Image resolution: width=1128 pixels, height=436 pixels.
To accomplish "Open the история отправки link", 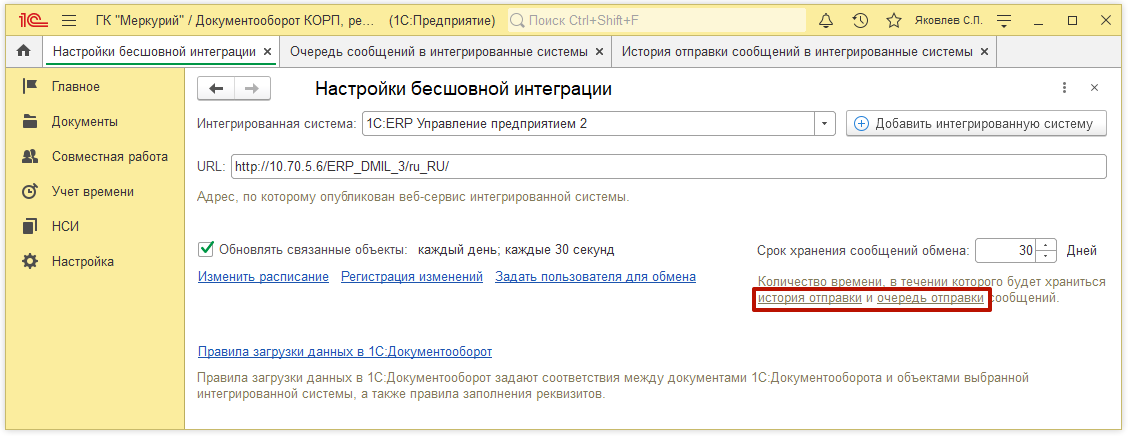I will 810,299.
